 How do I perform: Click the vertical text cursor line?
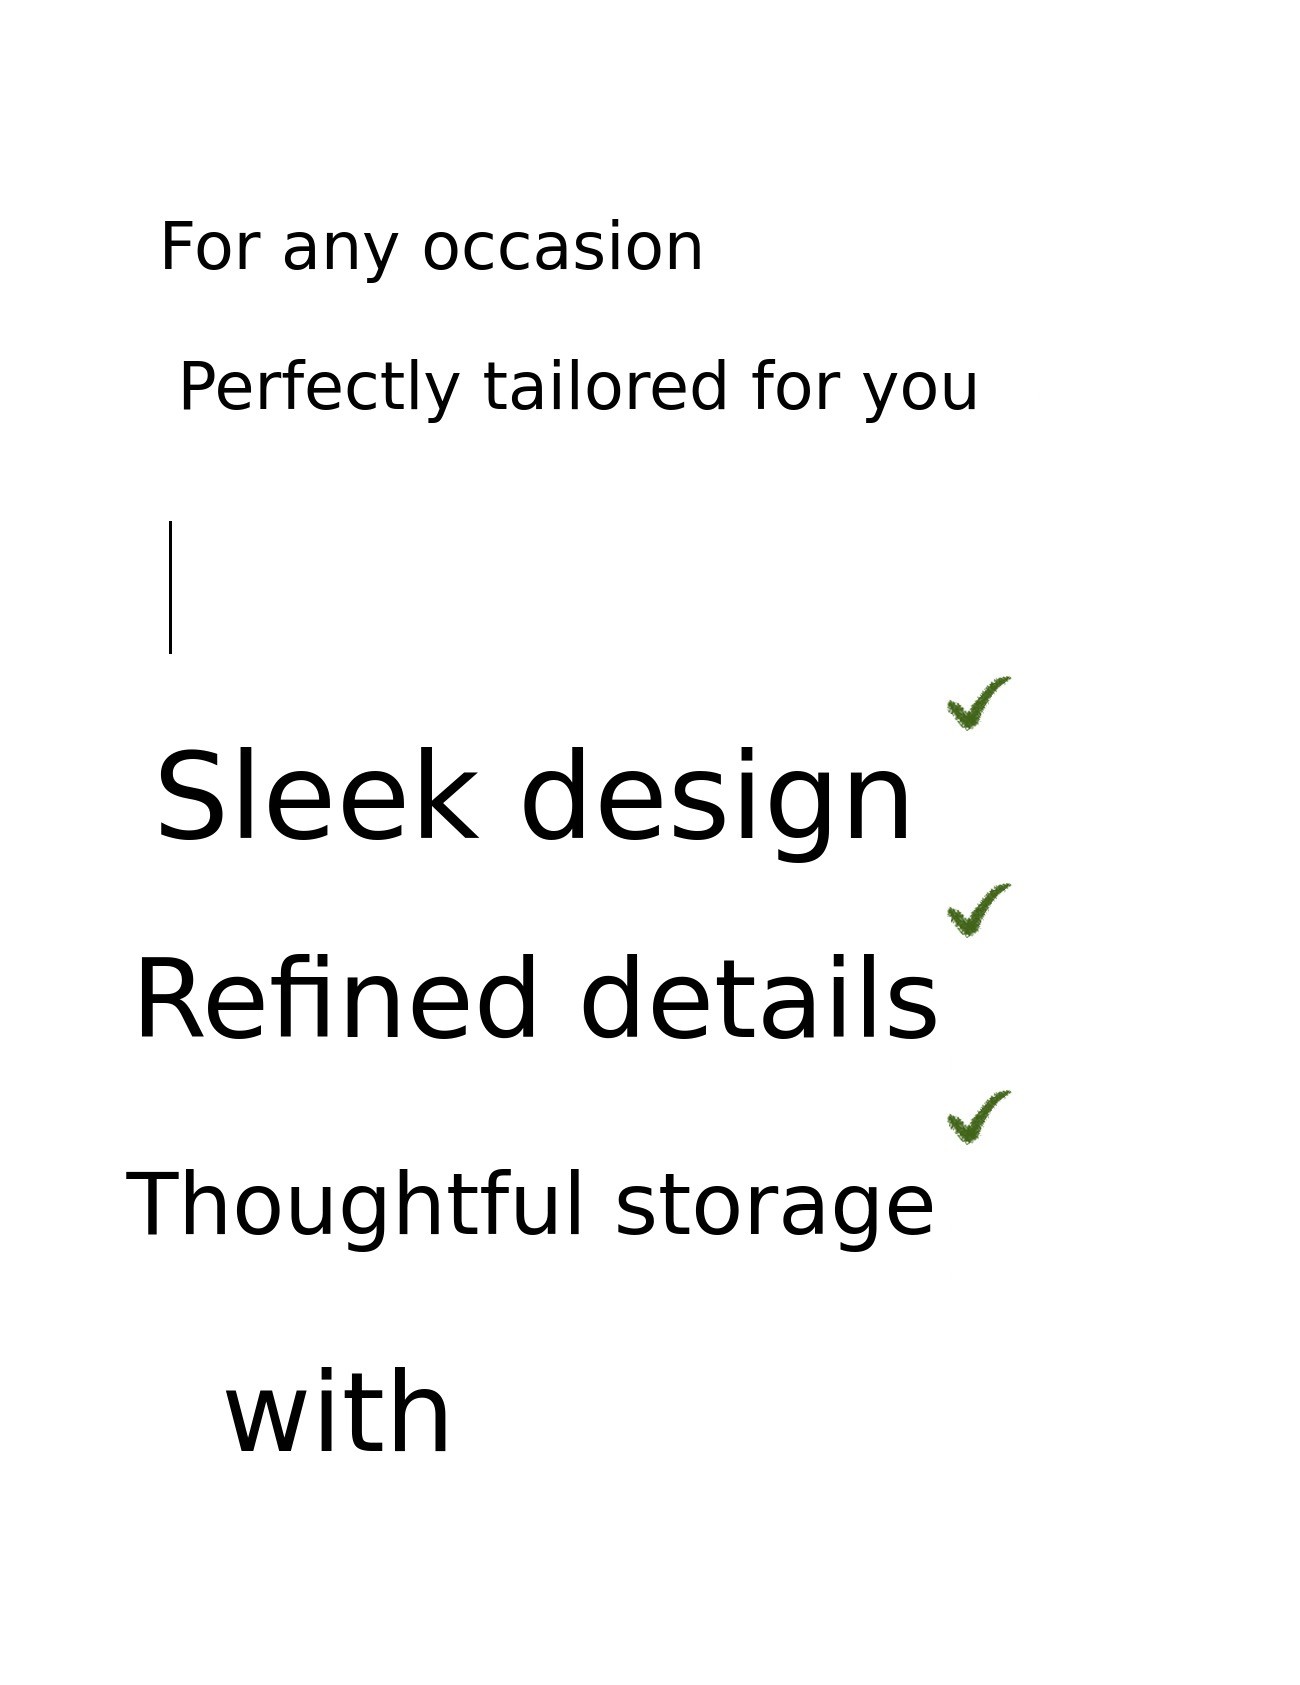[171, 587]
